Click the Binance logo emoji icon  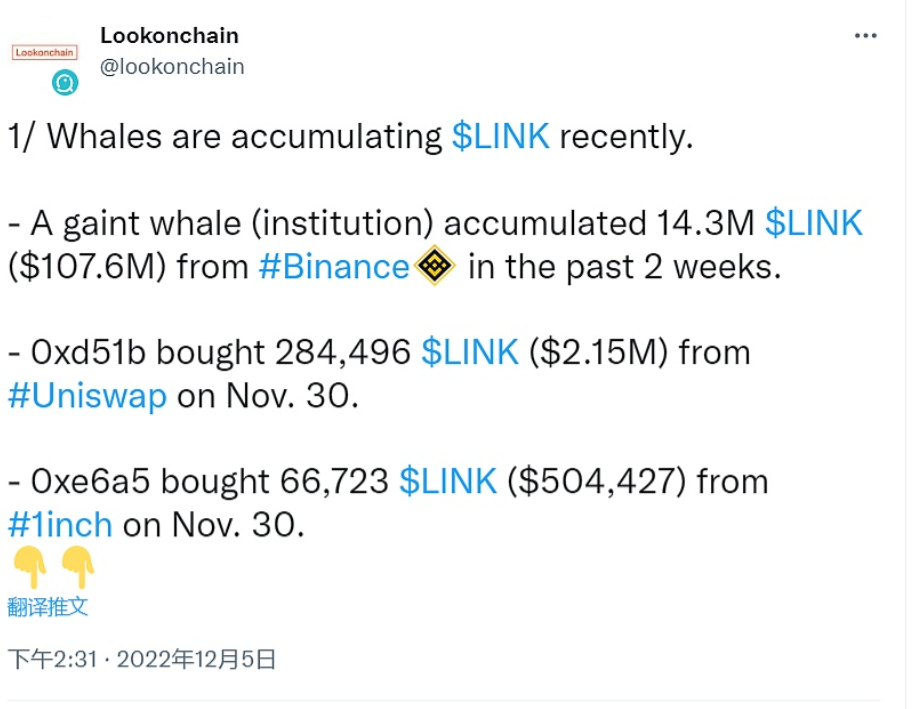click(x=435, y=267)
